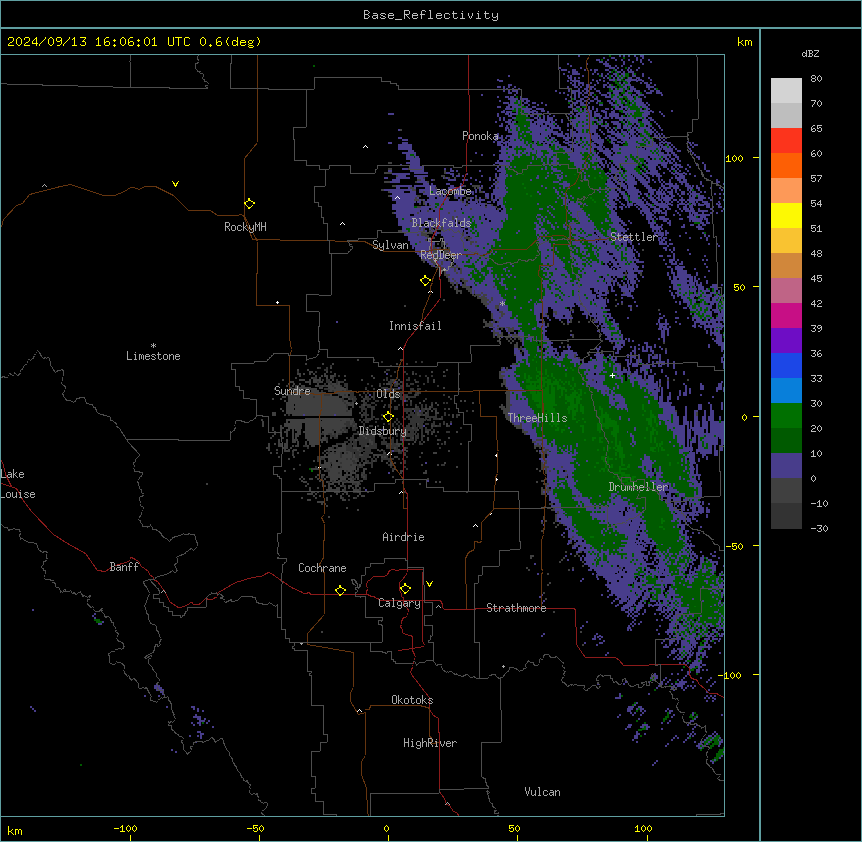Pick the red 65-60 dBZ legend swatch
Screen dimensions: 862x842
click(x=786, y=141)
